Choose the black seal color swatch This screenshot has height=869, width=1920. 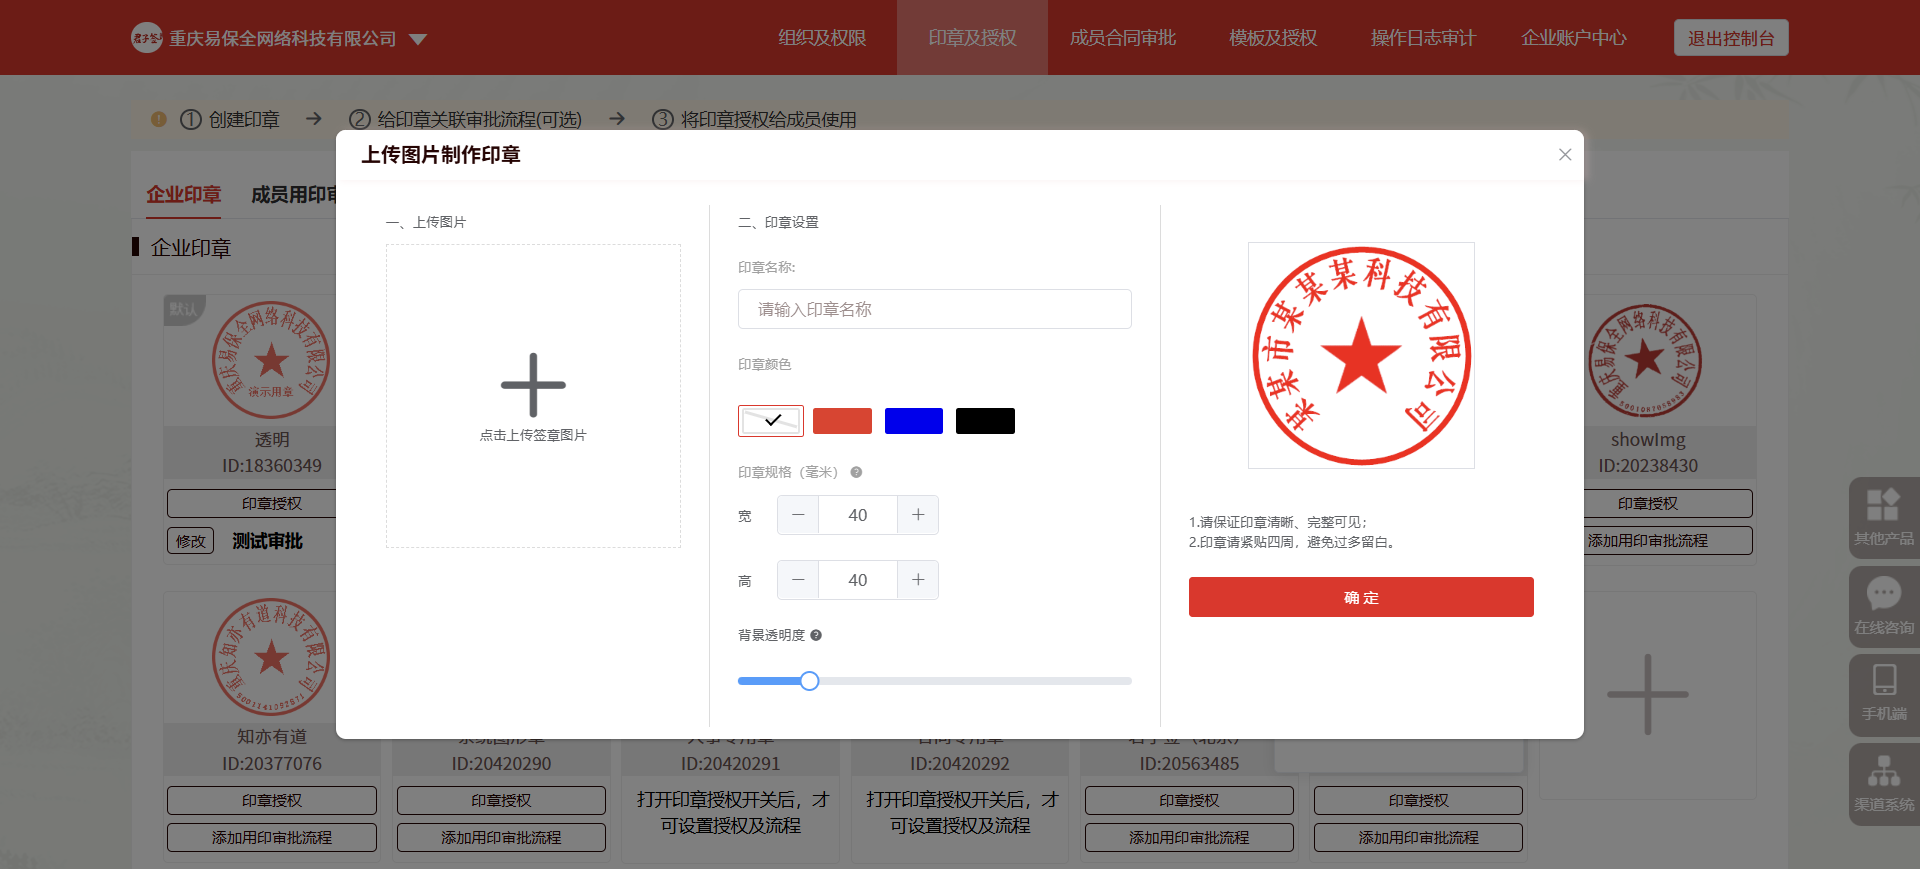(985, 421)
